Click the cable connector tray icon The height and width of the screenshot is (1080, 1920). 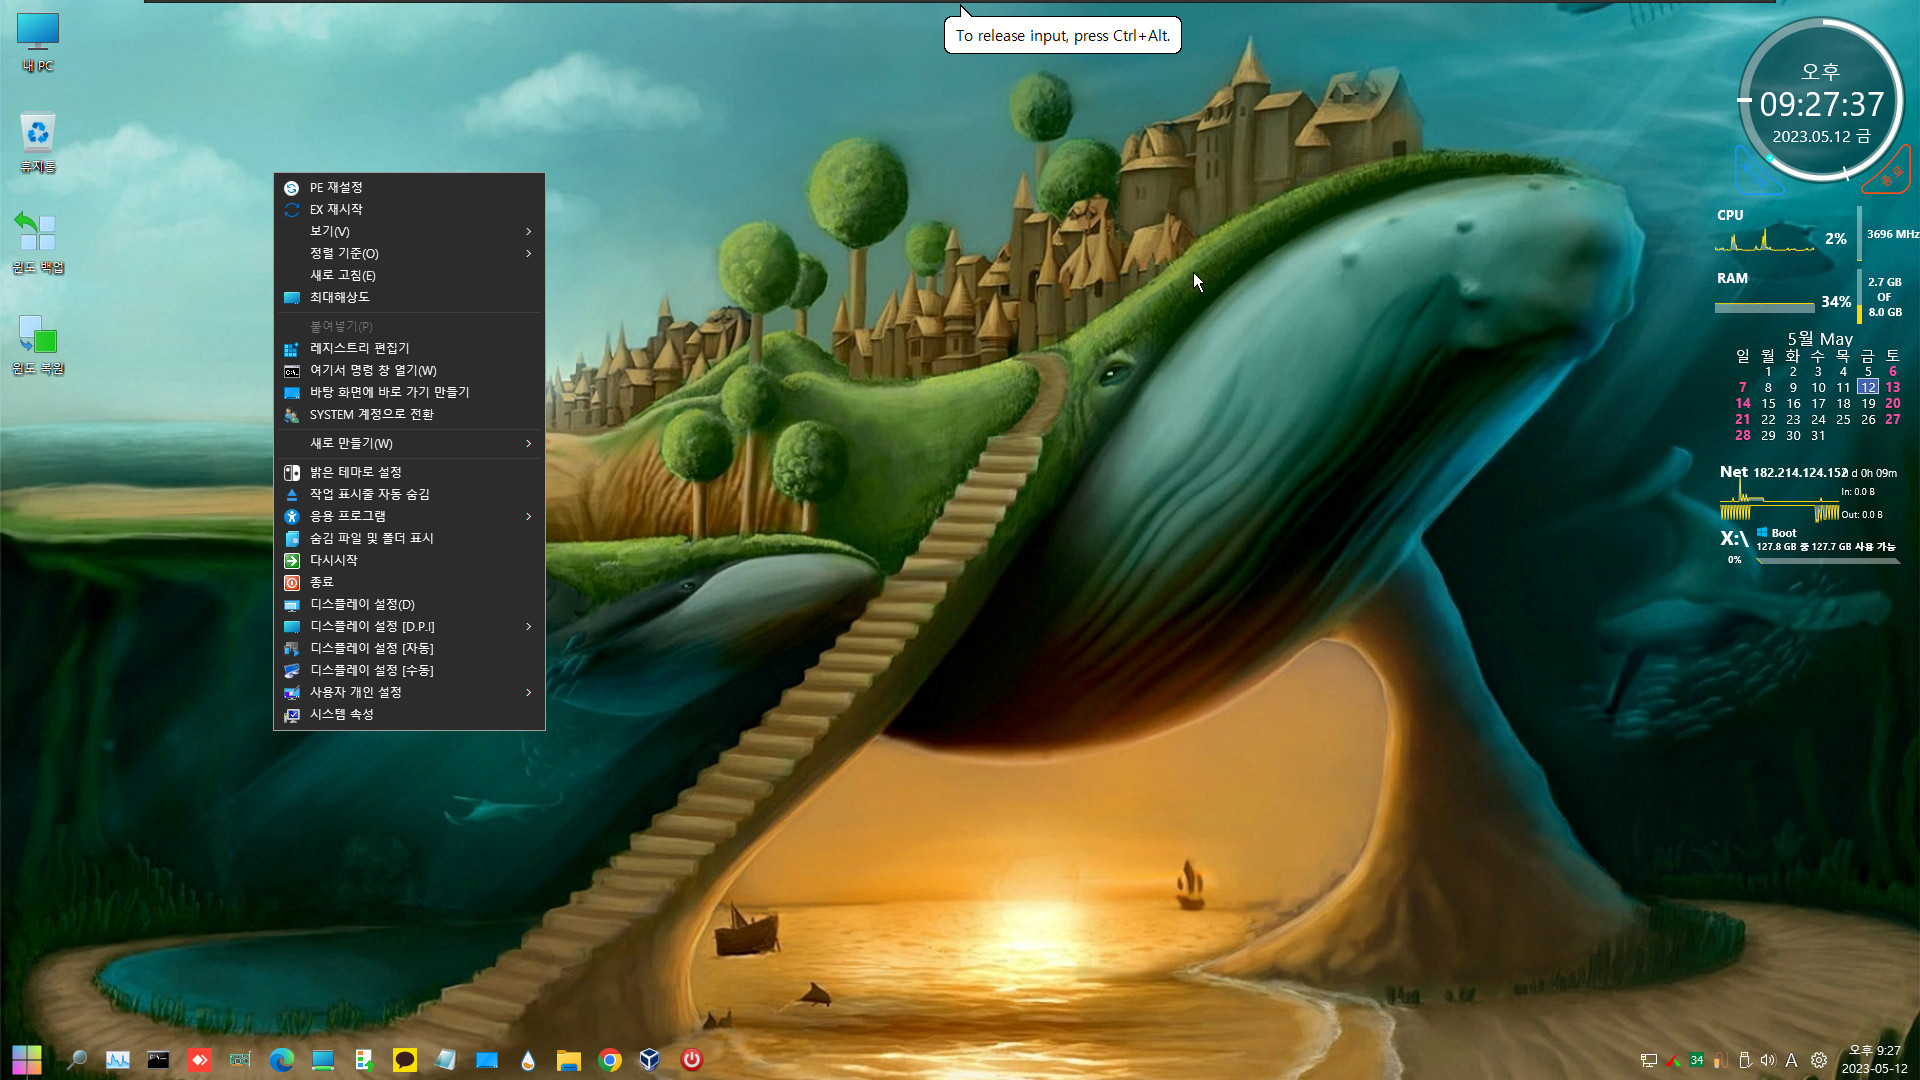(x=1720, y=1060)
